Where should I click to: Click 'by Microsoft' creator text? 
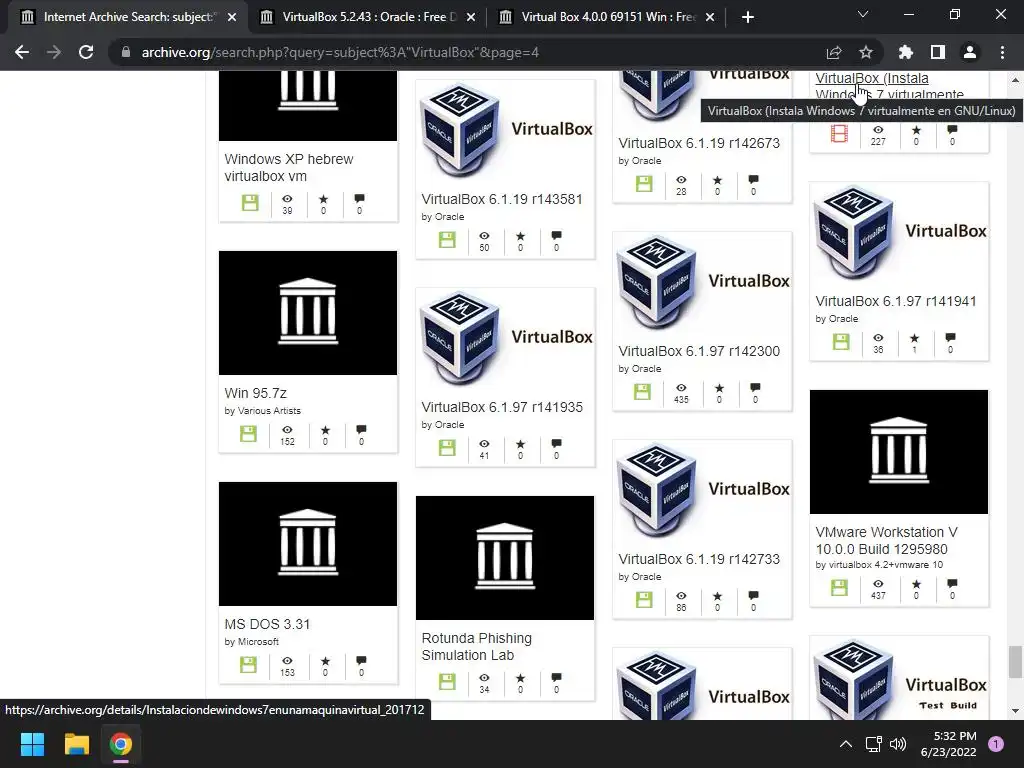tap(251, 642)
